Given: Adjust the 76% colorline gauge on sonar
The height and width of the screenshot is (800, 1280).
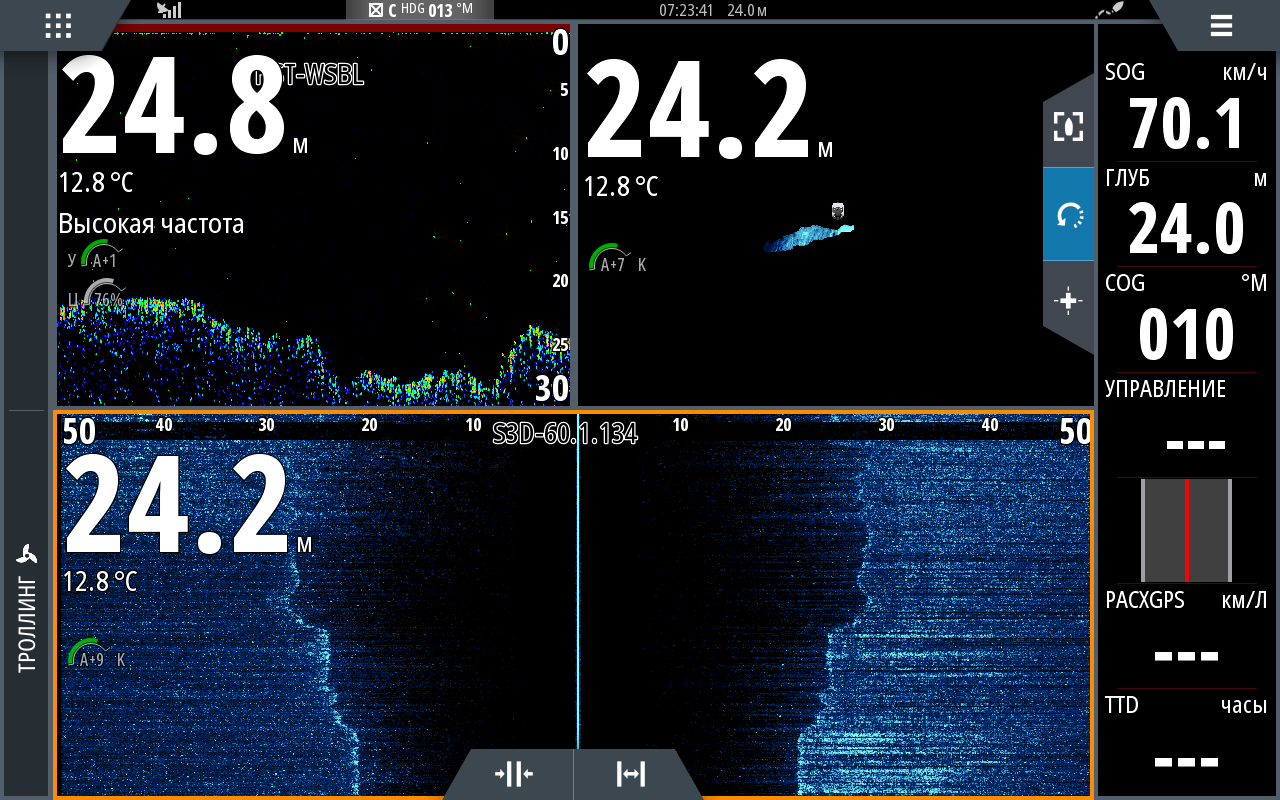Looking at the screenshot, I should tap(98, 296).
